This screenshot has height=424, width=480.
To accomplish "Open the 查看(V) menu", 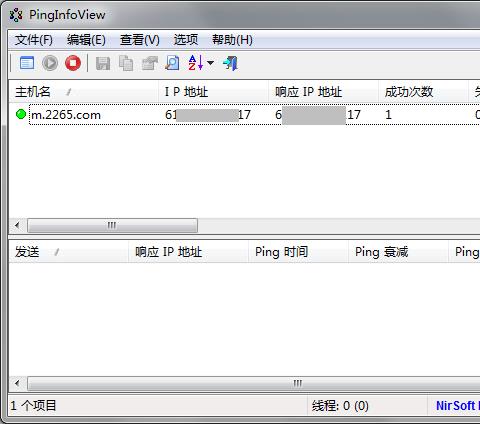I will pos(140,40).
